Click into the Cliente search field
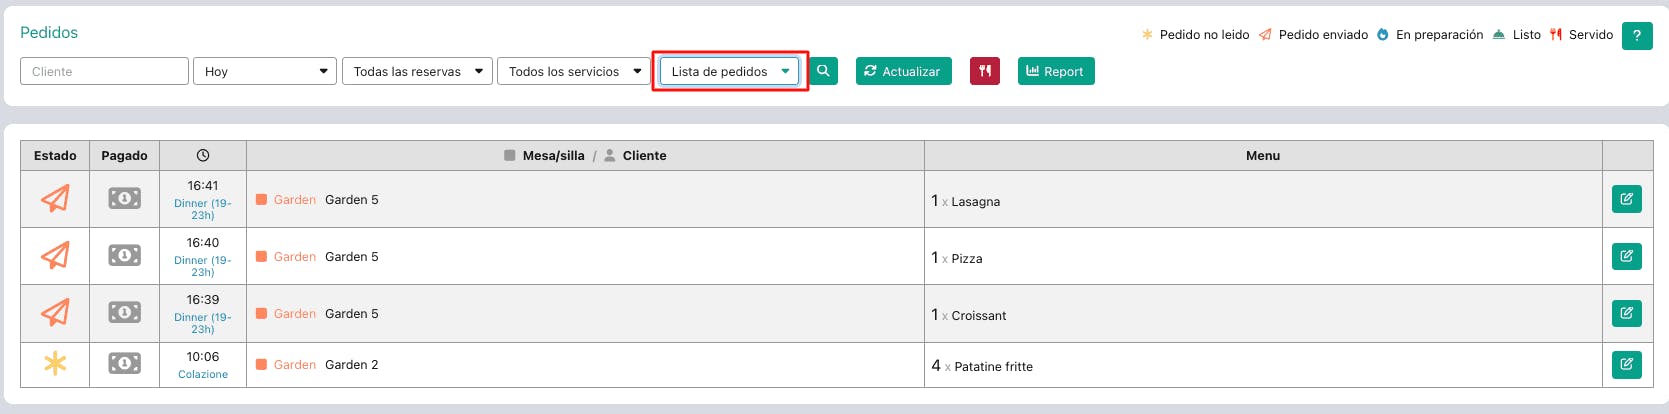1669x414 pixels. click(104, 71)
